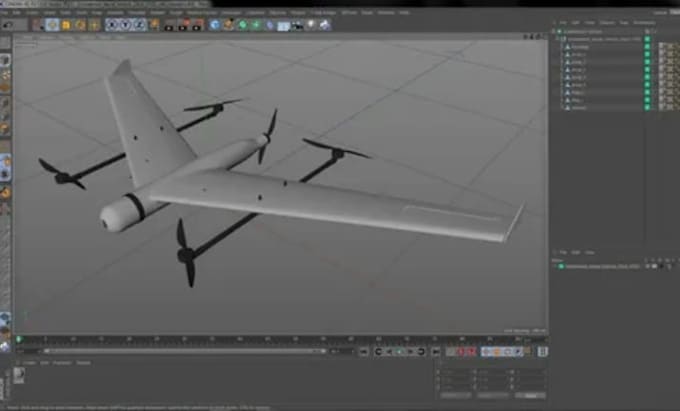Open the Layout dropdown at top right

[674, 13]
